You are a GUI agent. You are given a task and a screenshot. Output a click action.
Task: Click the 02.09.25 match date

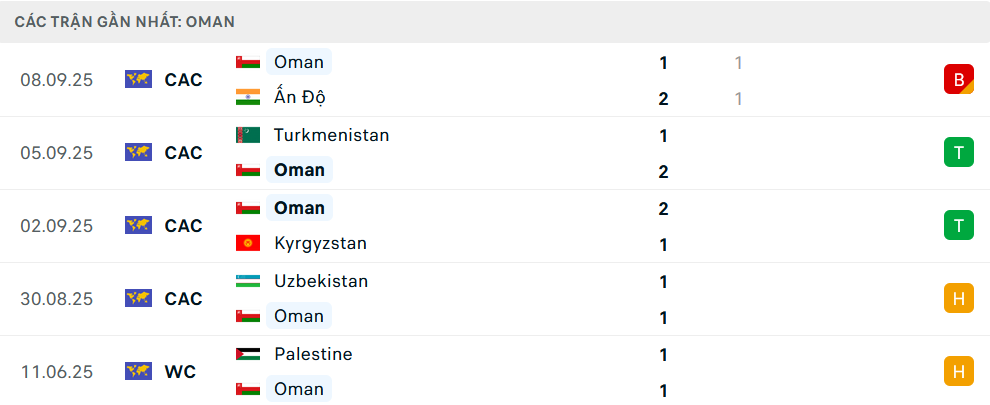point(56,226)
